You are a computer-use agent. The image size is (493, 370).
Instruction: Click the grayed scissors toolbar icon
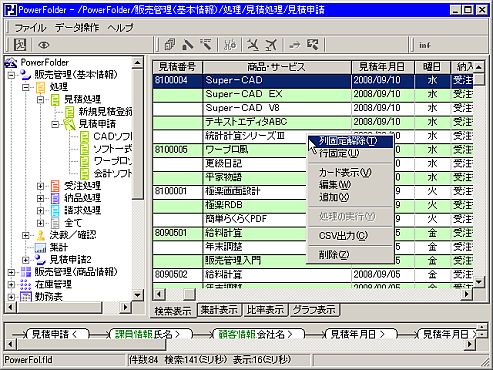230,44
